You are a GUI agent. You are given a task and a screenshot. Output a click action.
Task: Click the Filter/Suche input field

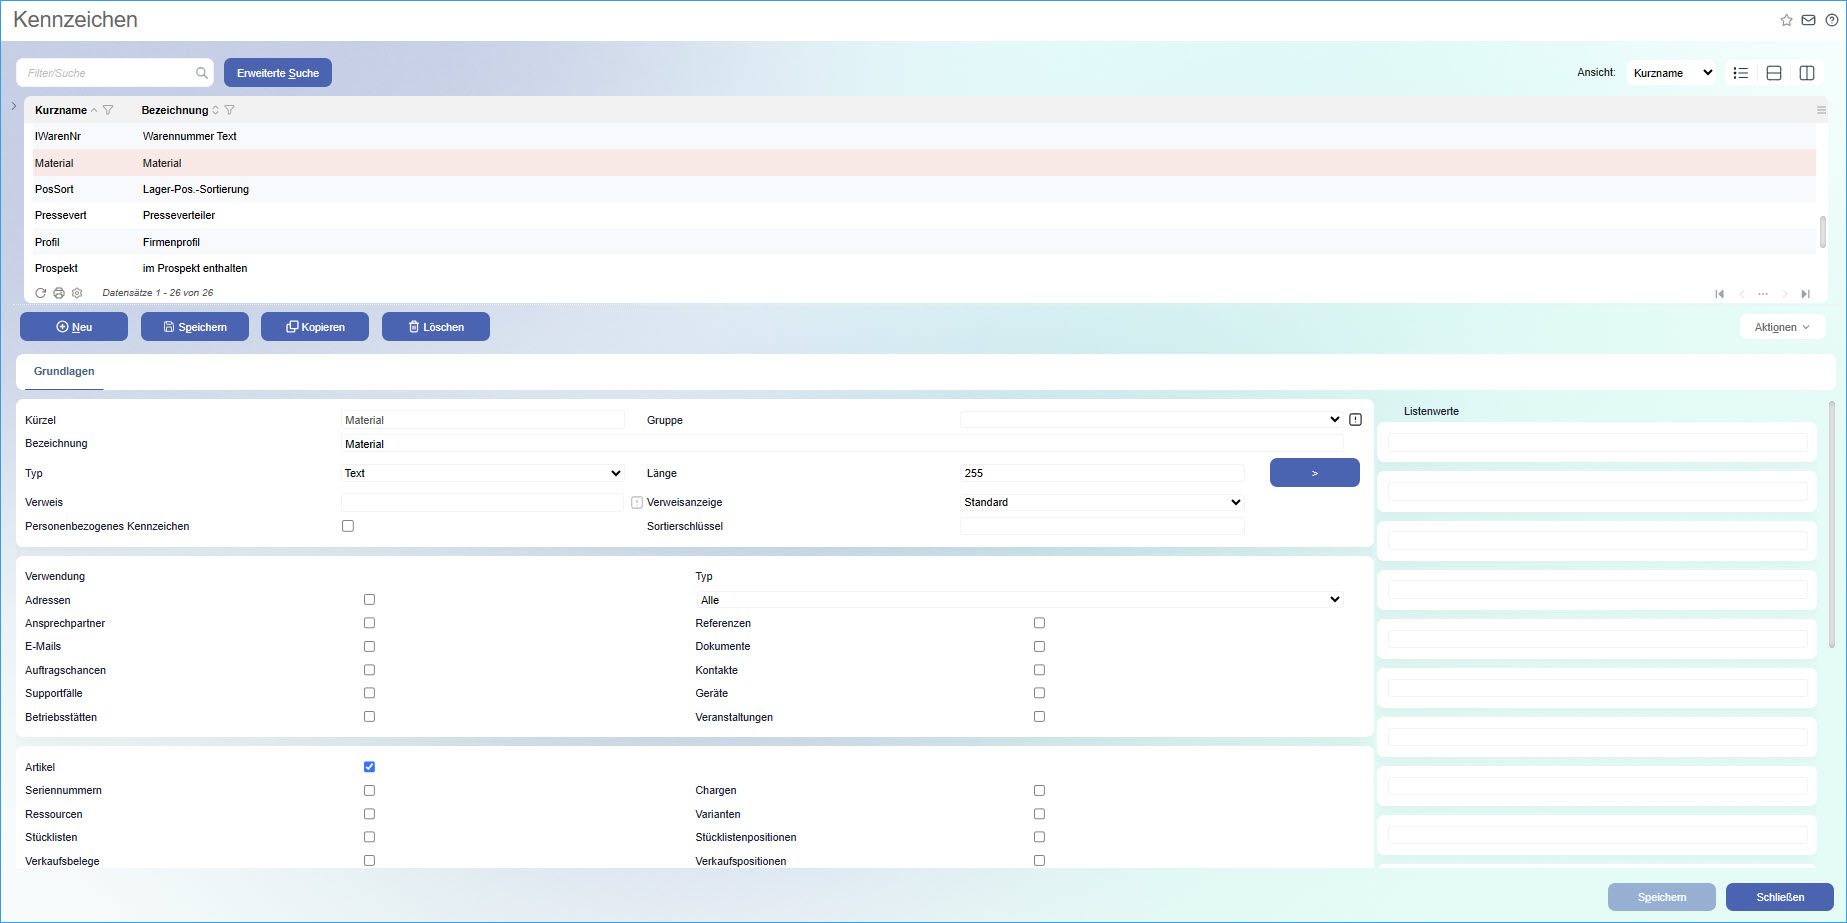click(x=108, y=73)
